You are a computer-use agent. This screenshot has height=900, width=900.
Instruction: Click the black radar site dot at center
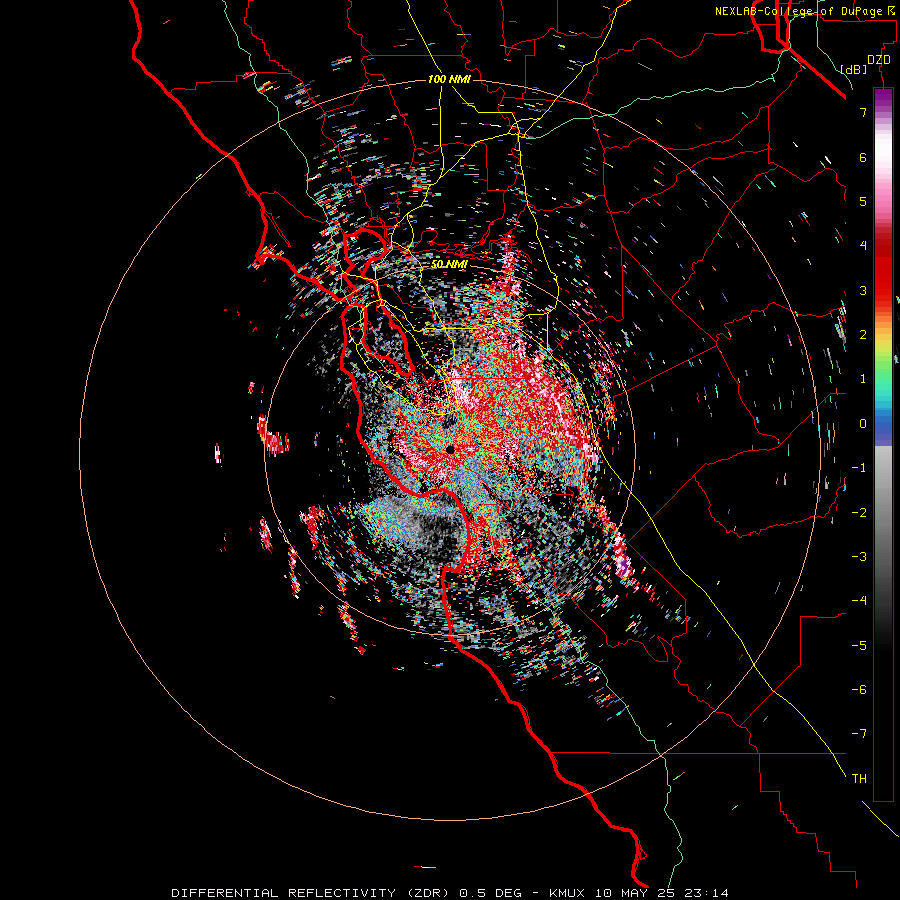[450, 450]
